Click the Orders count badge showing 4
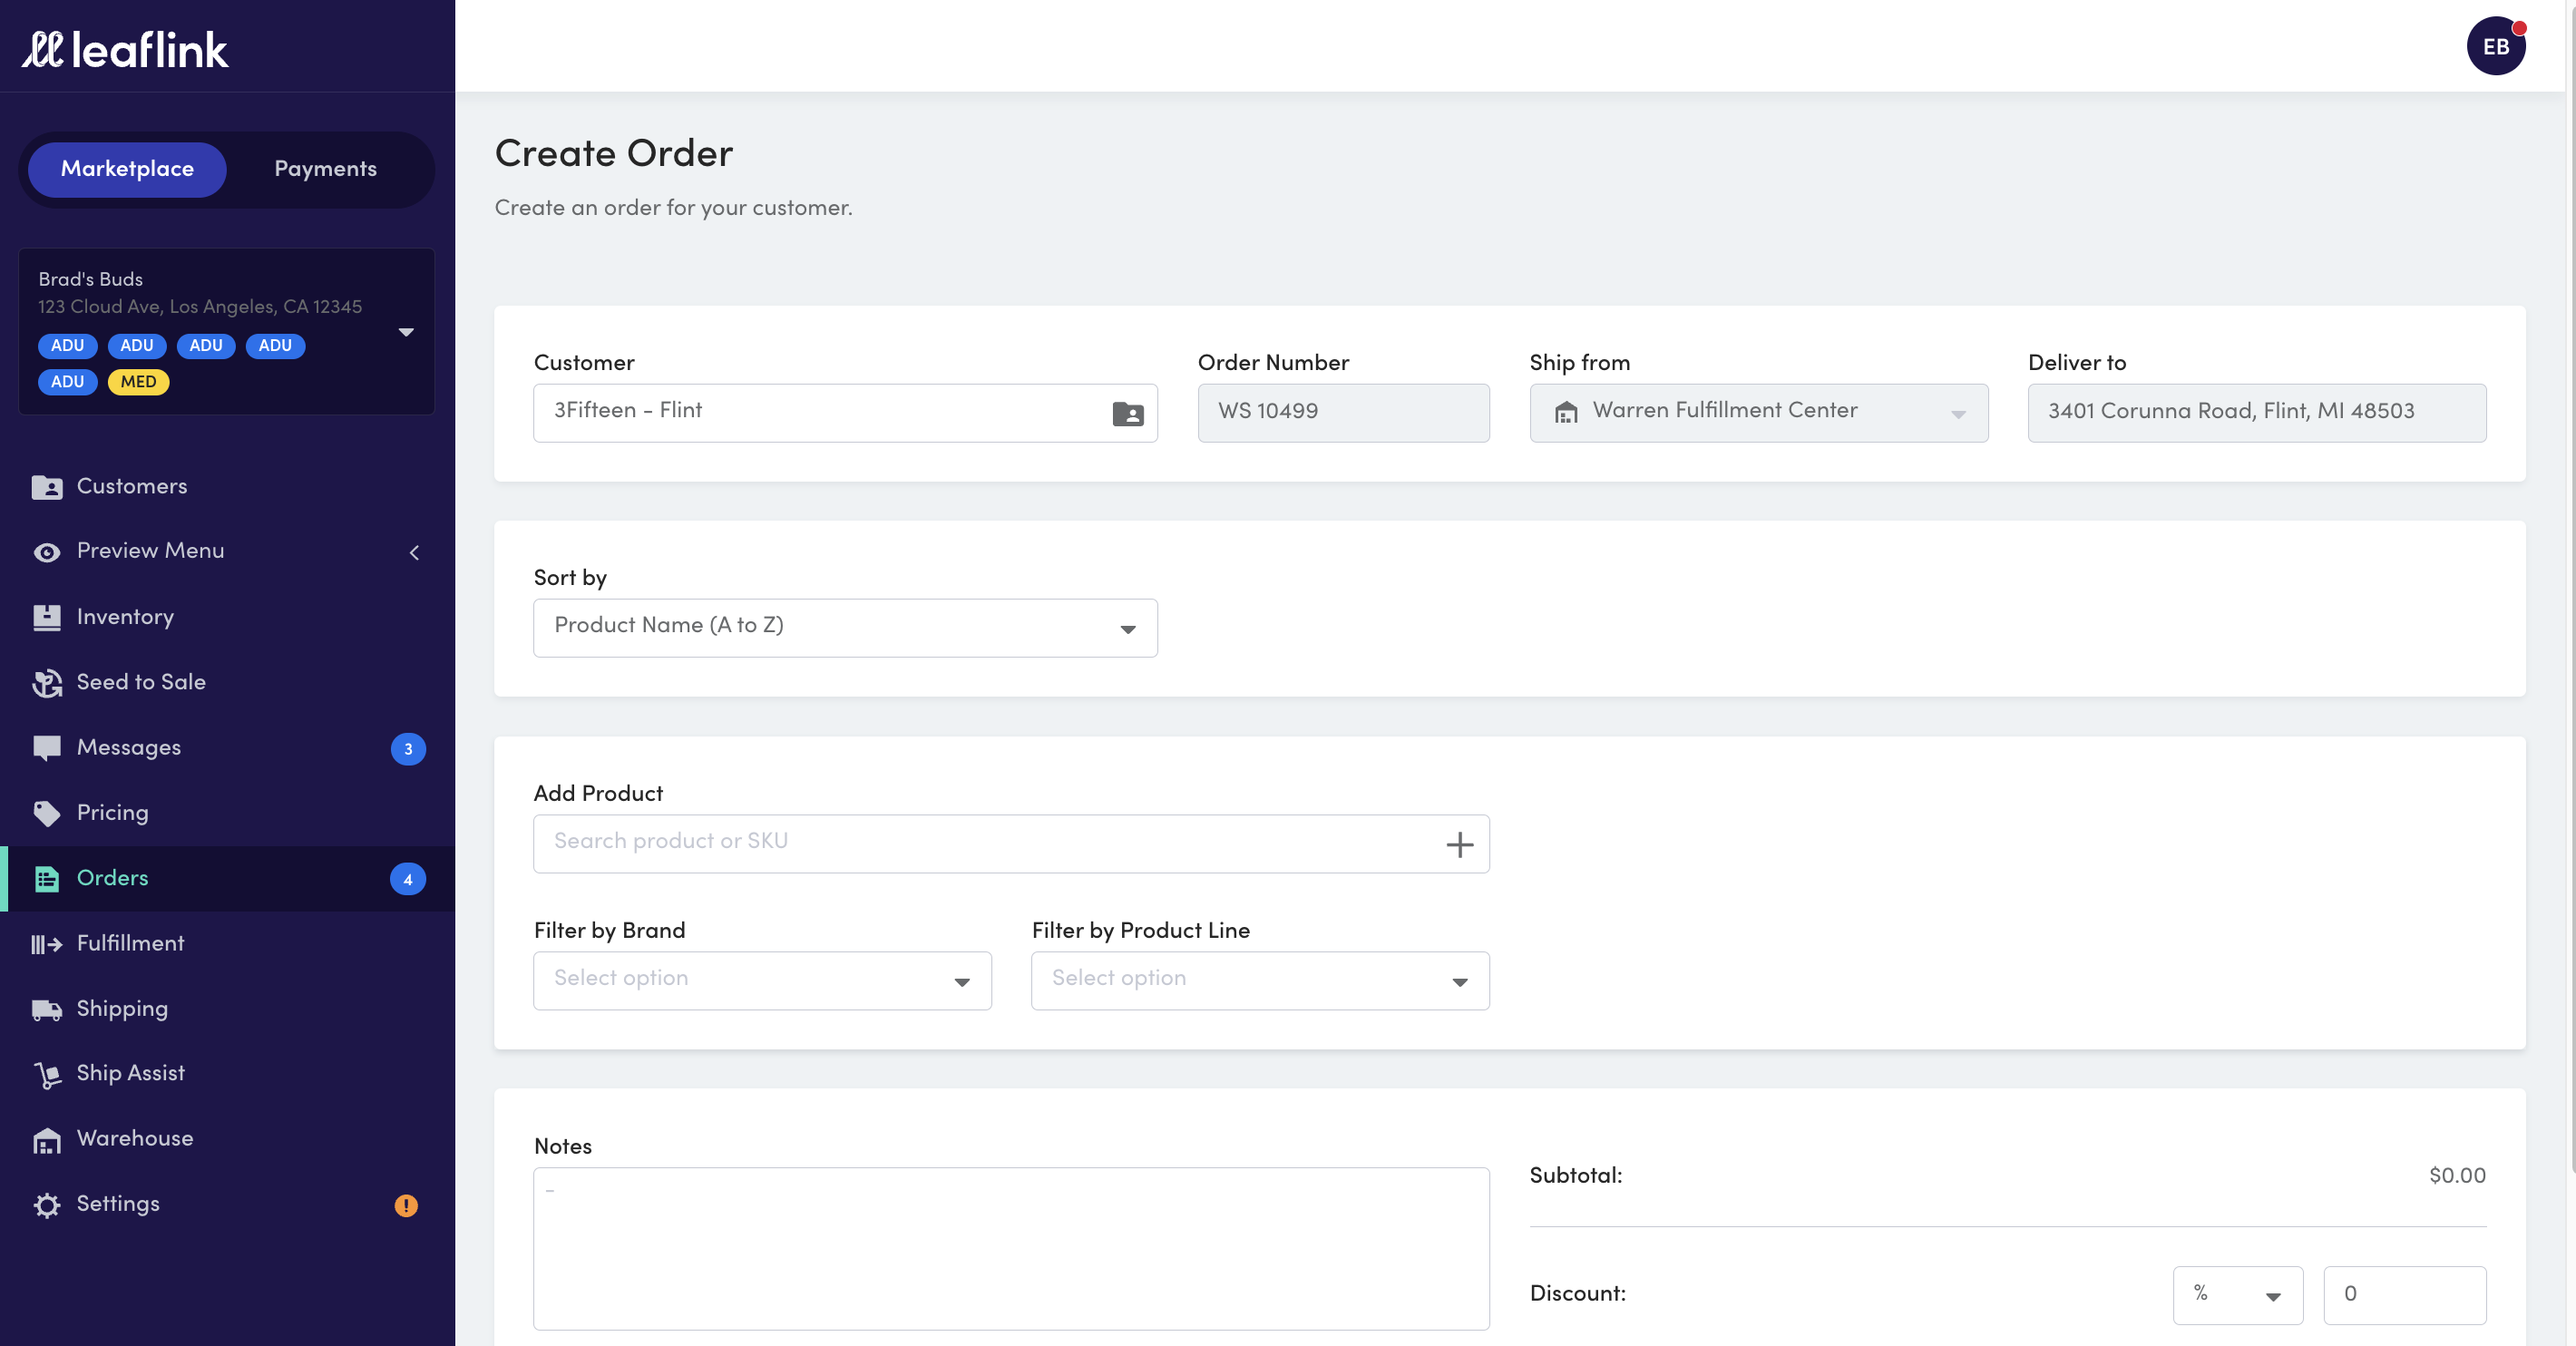Image resolution: width=2576 pixels, height=1346 pixels. [x=408, y=879]
